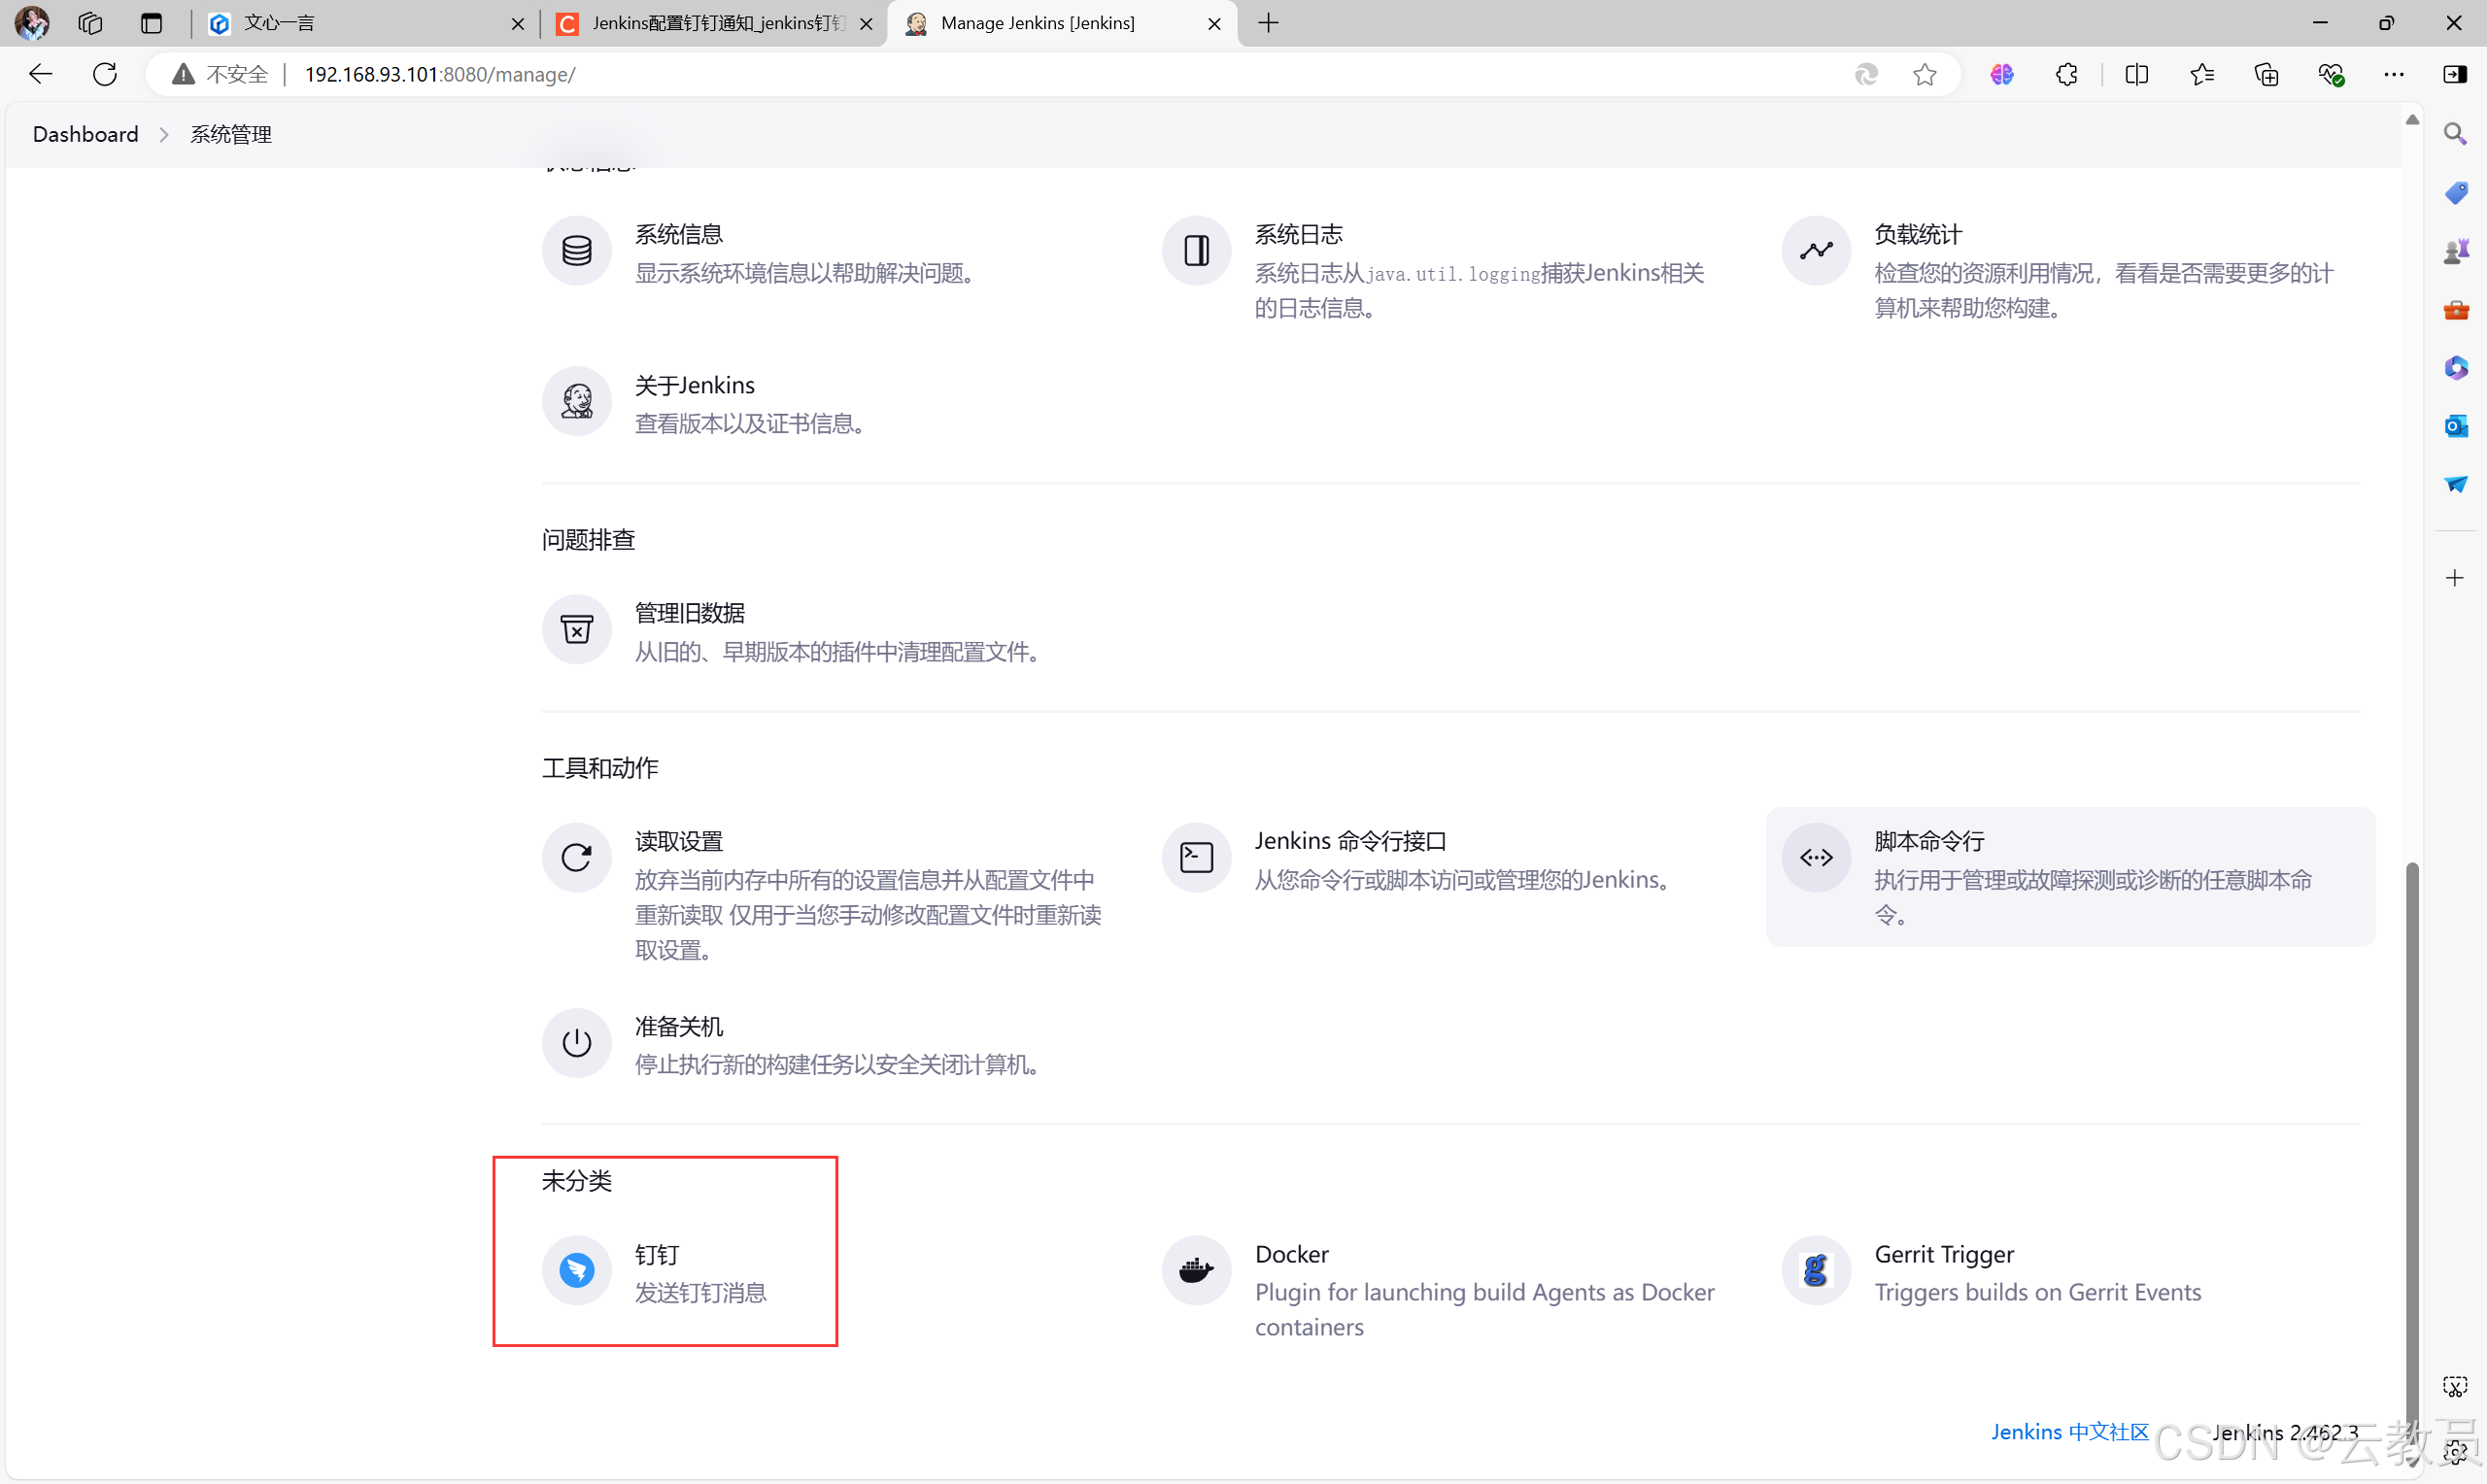Open the 系统日志 log icon
Viewport: 2487px width, 1484px height.
[x=1196, y=250]
